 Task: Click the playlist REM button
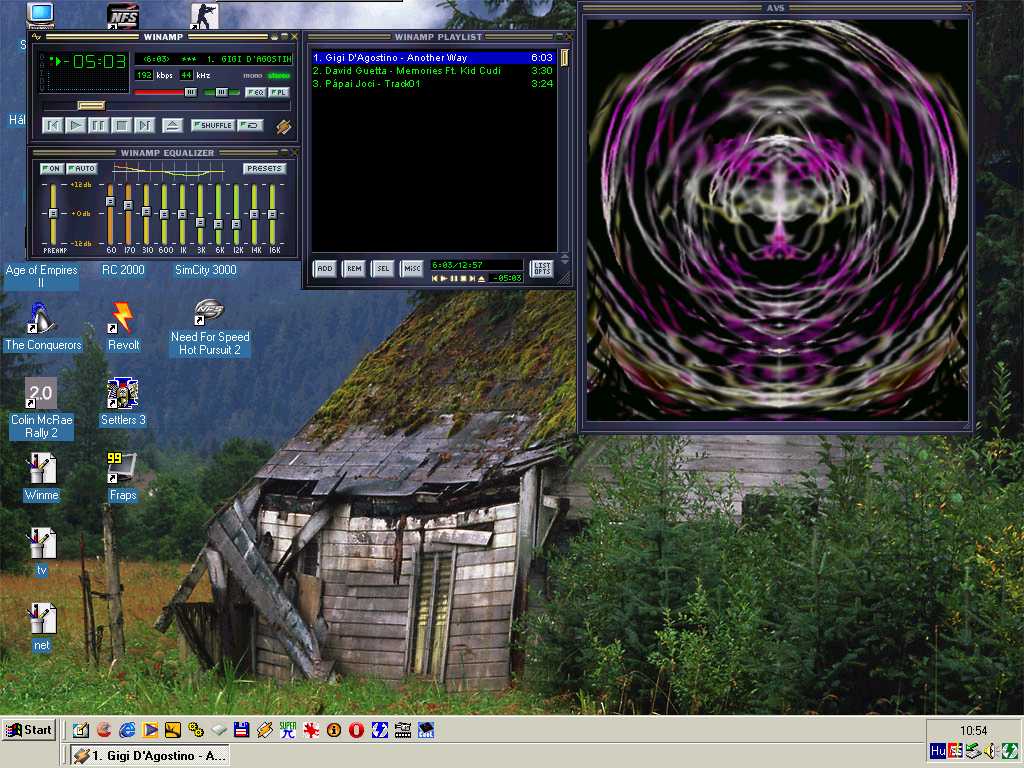354,268
